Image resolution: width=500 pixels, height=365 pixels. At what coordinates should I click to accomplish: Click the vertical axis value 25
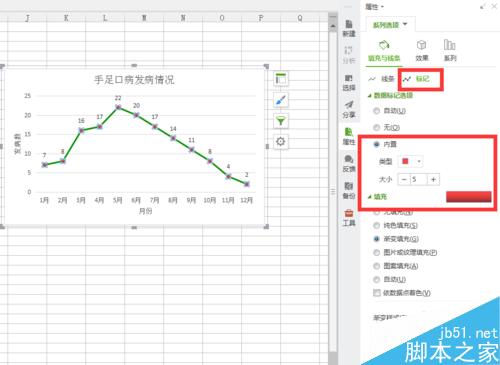point(27,96)
